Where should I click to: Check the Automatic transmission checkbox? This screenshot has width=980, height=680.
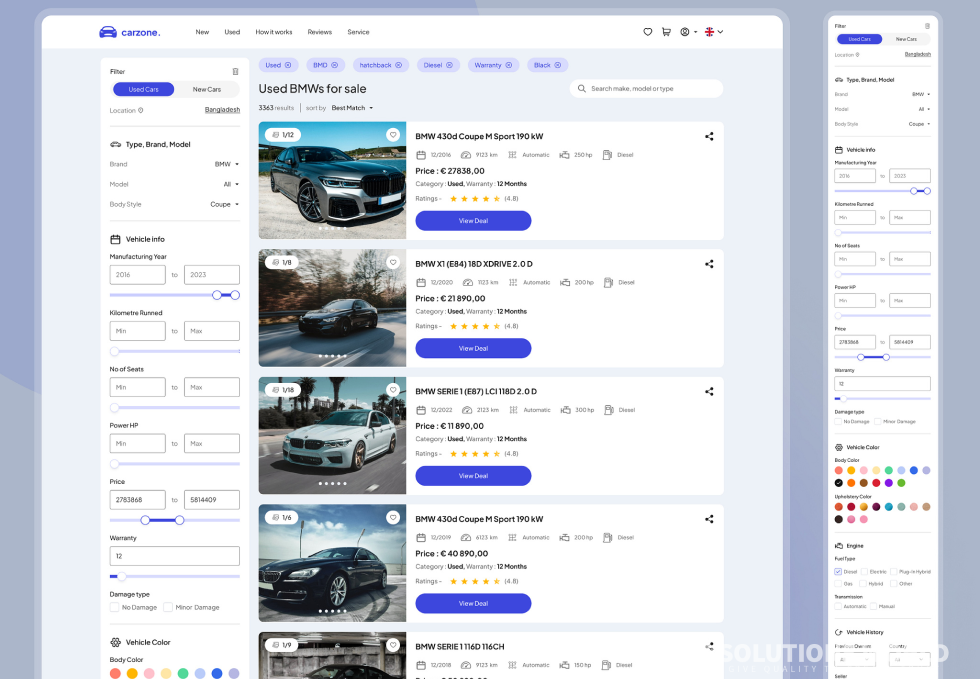coord(838,606)
